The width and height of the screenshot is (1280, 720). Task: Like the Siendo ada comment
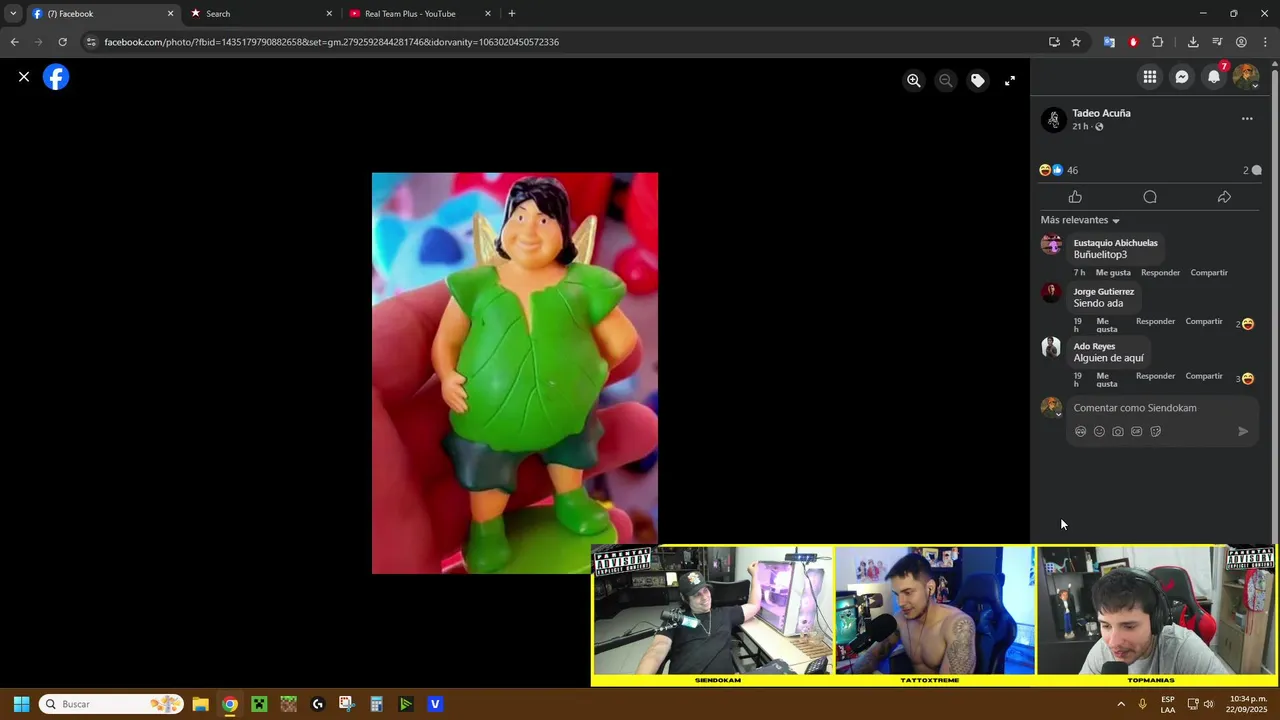(x=1106, y=326)
